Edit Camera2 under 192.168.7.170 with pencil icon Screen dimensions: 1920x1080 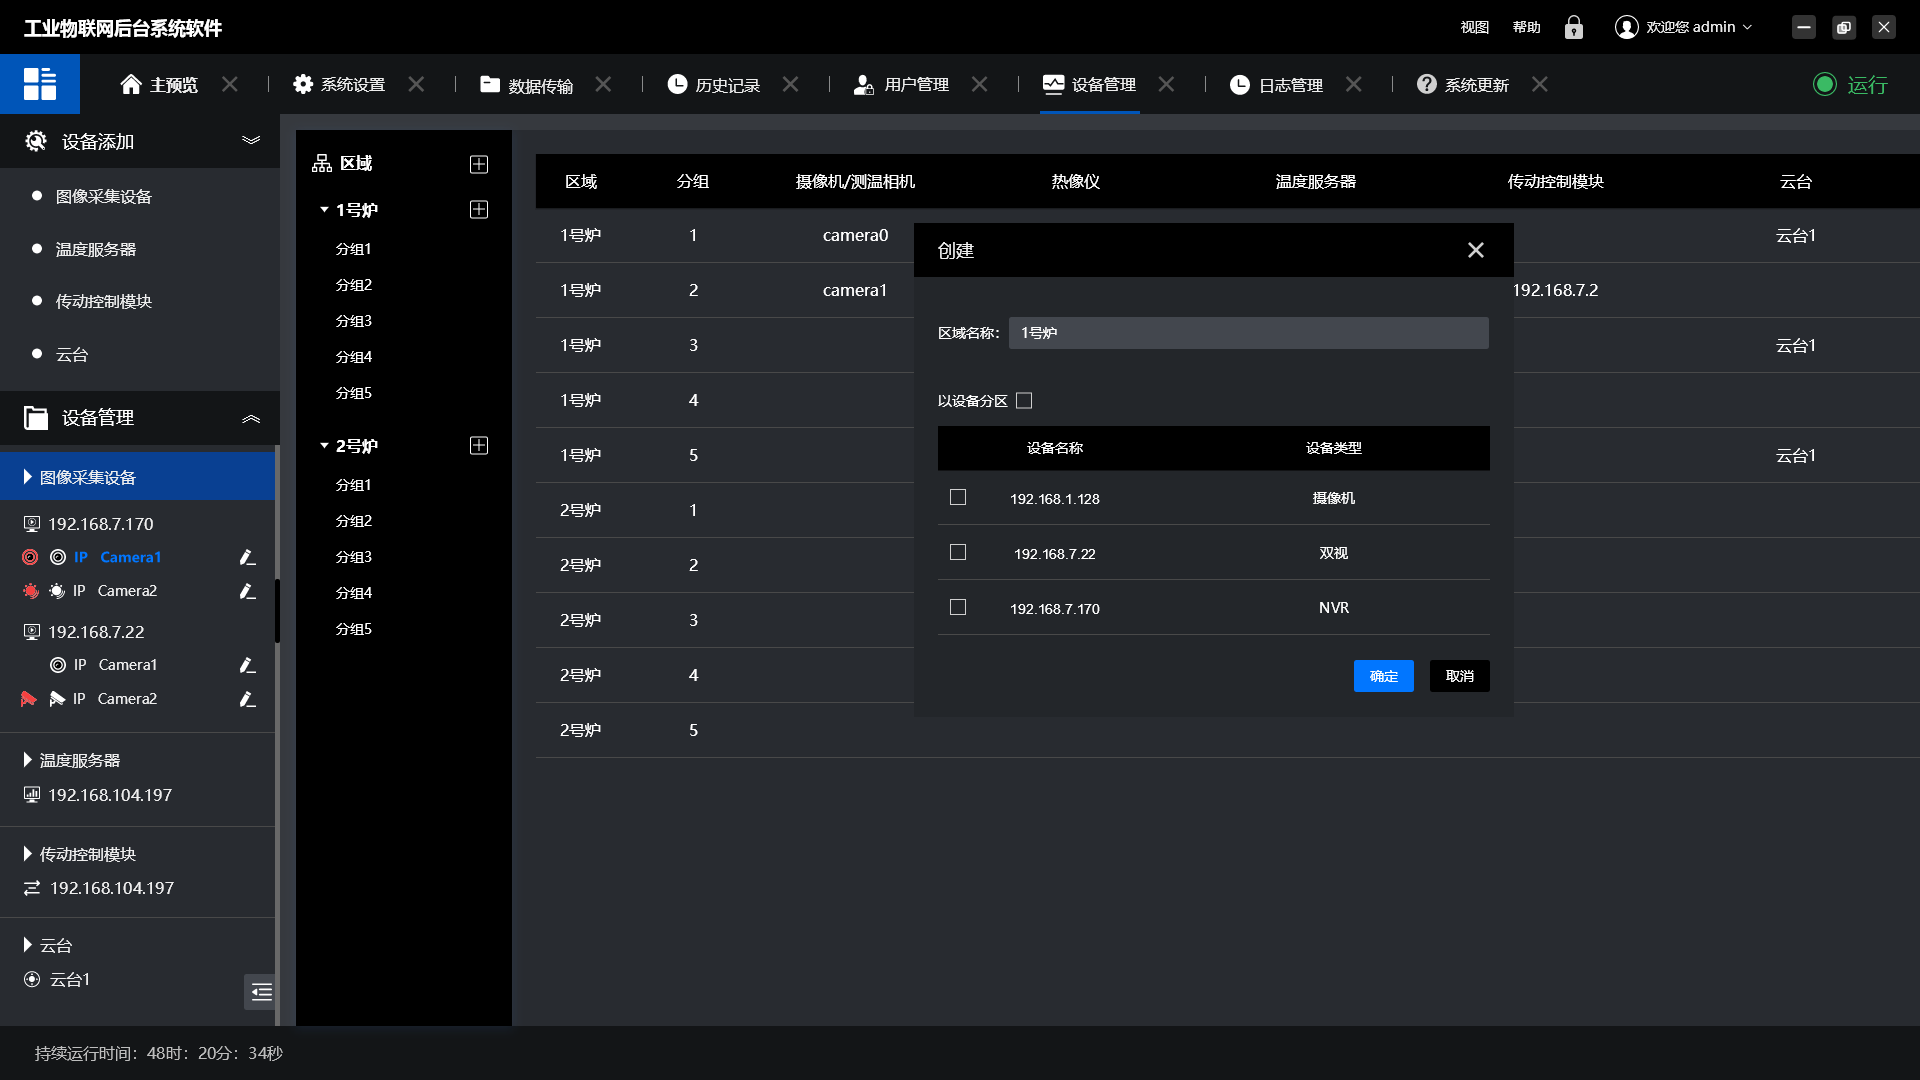pos(247,591)
